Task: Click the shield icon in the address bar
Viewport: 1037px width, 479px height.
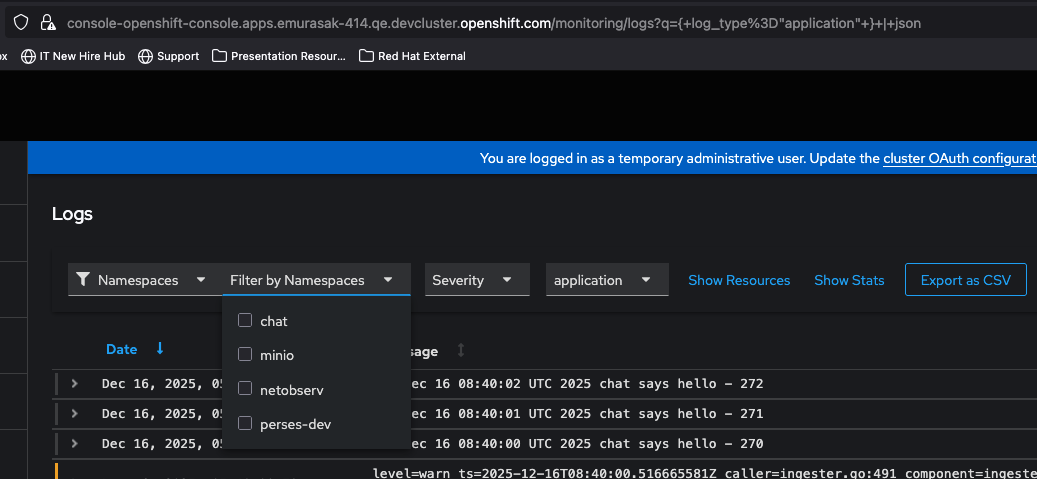Action: point(22,22)
